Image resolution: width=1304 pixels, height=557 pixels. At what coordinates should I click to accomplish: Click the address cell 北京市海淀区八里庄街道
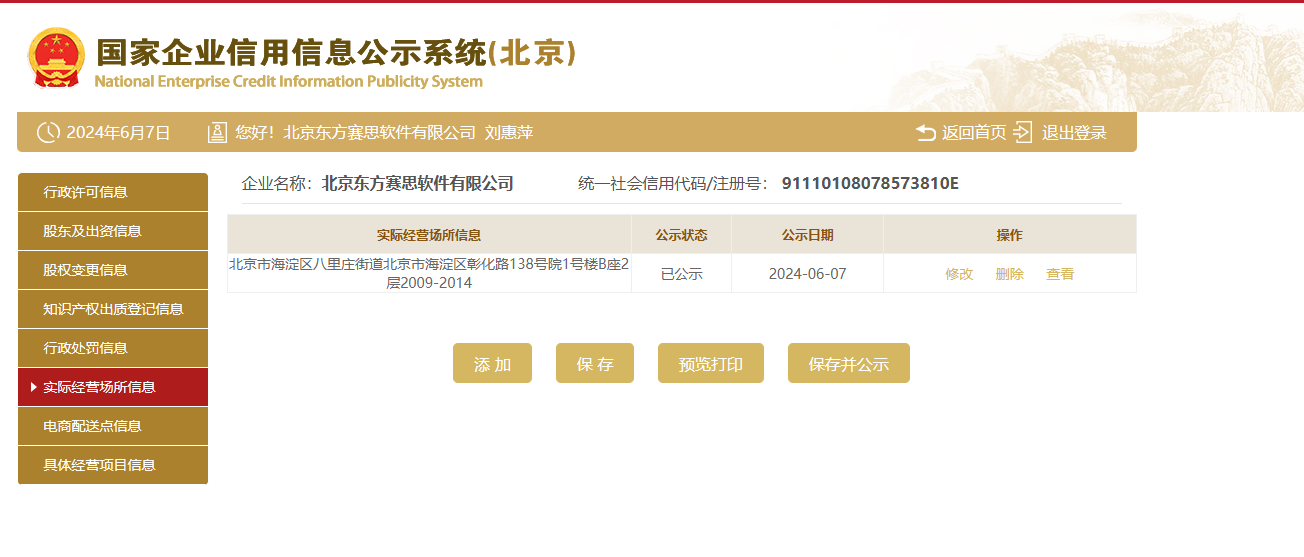[429, 274]
